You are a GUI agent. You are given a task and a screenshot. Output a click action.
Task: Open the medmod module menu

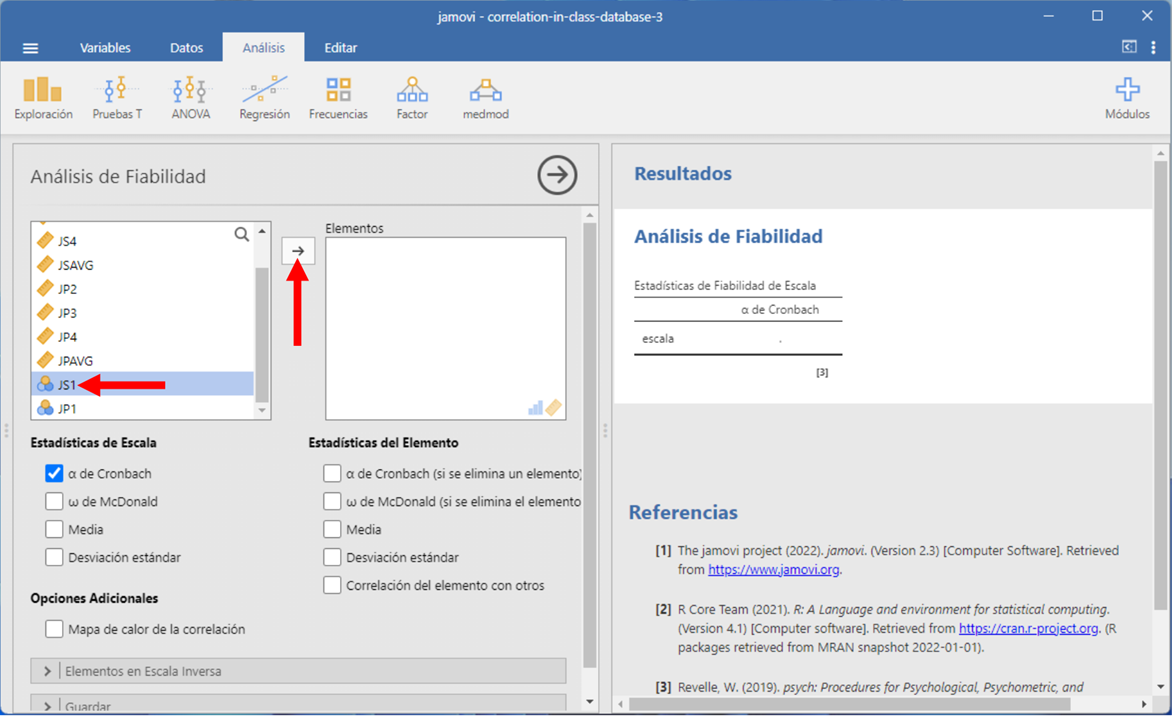485,98
